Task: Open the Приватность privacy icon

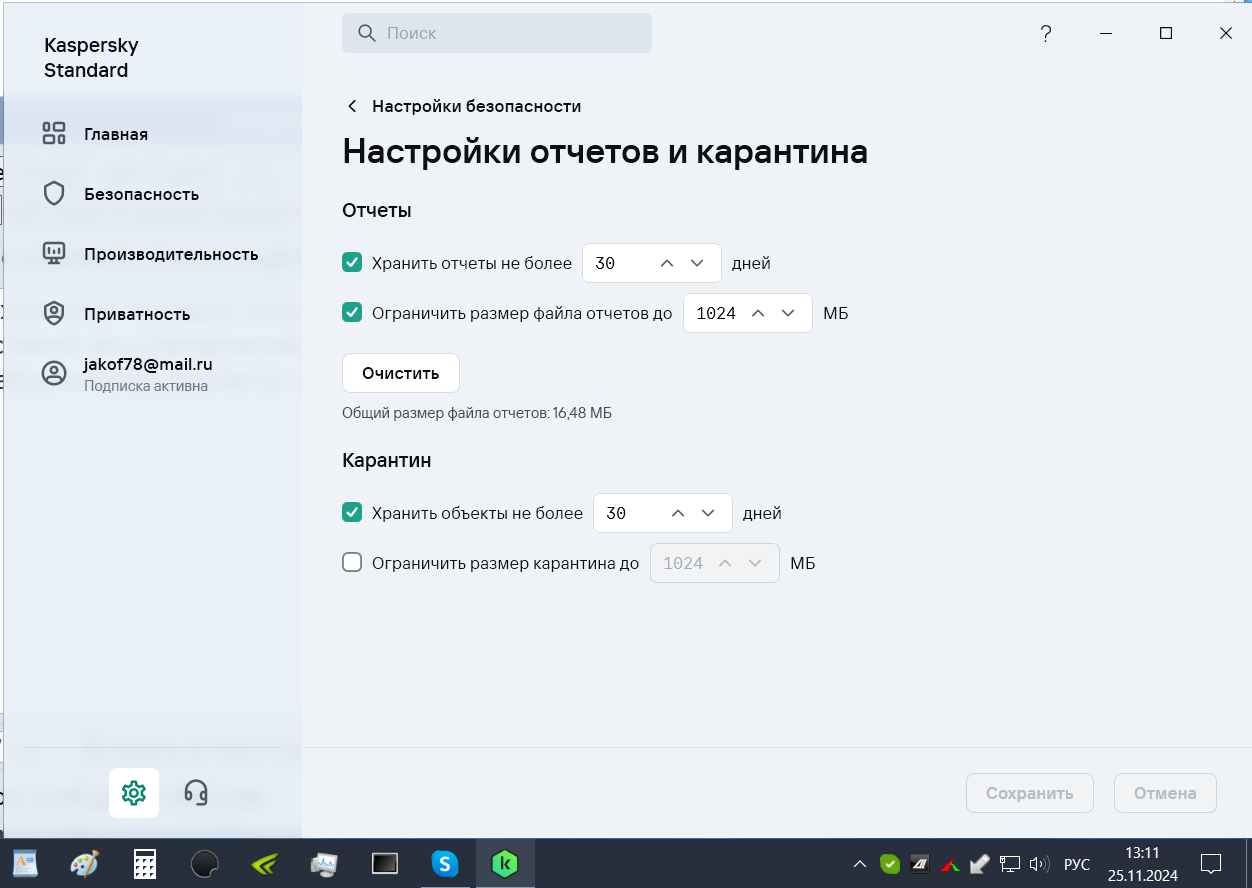Action: point(54,314)
